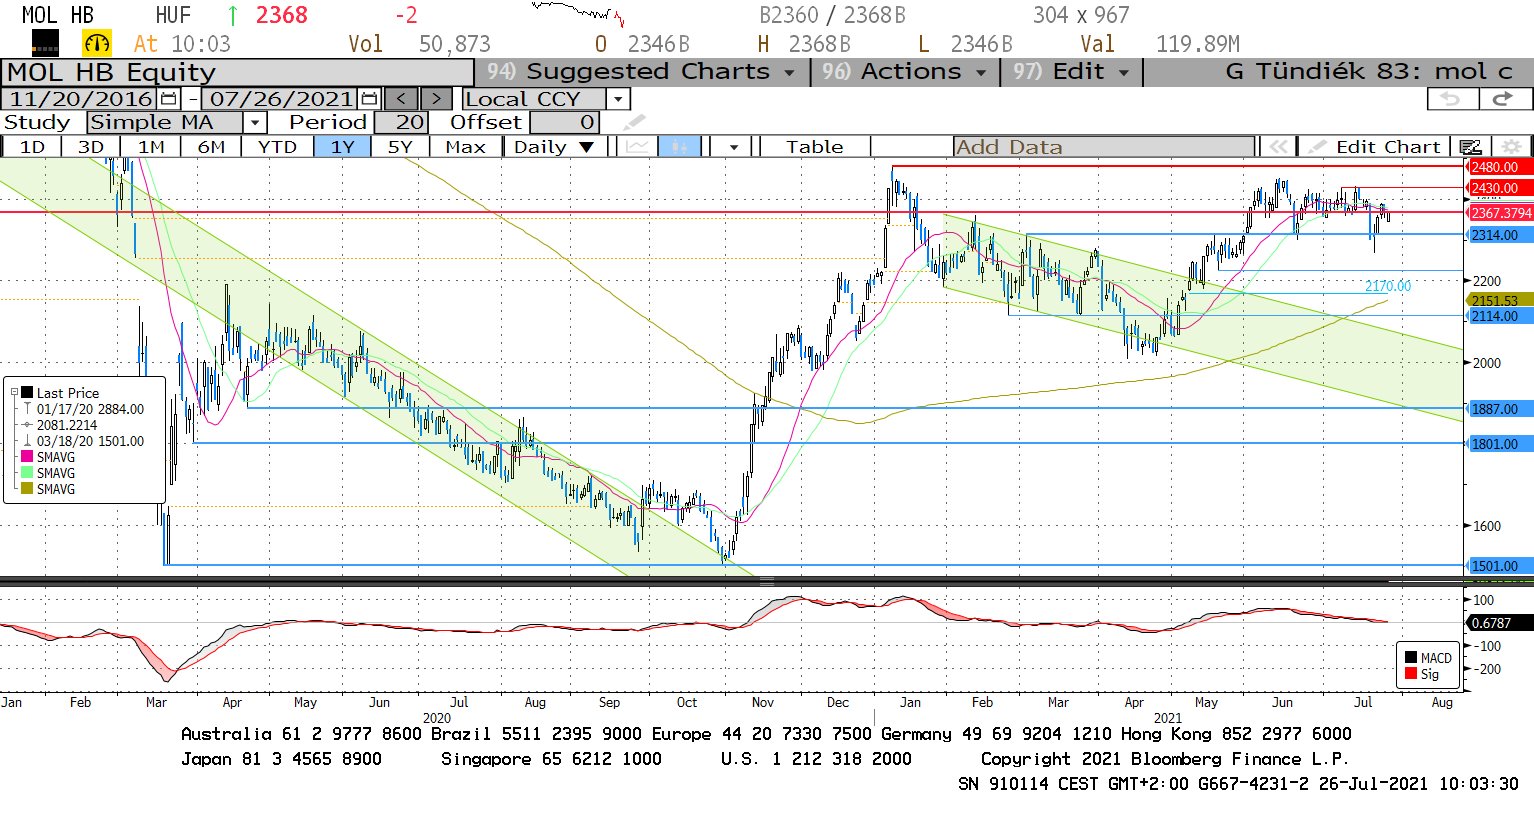Select the 5Y range tab
Image resolution: width=1534 pixels, height=813 pixels.
tap(400, 147)
